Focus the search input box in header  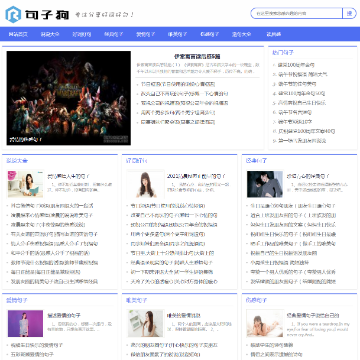click(x=297, y=13)
